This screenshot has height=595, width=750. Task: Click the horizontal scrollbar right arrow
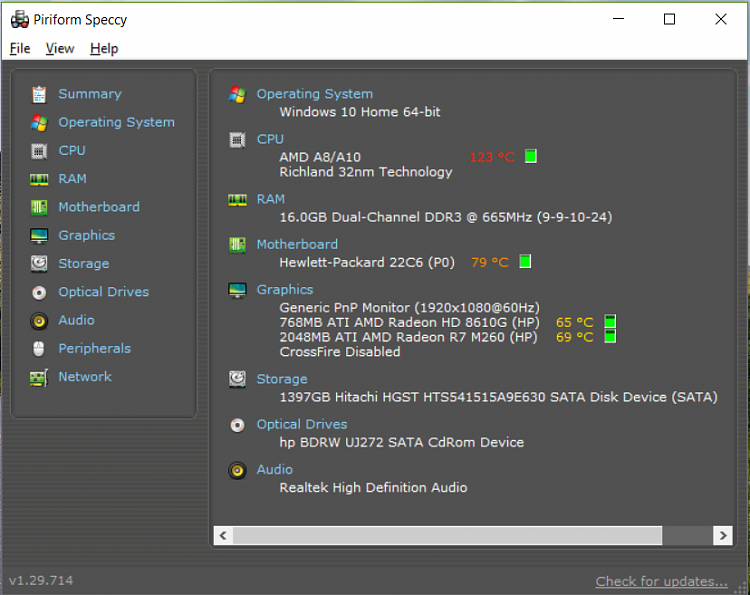[x=723, y=535]
